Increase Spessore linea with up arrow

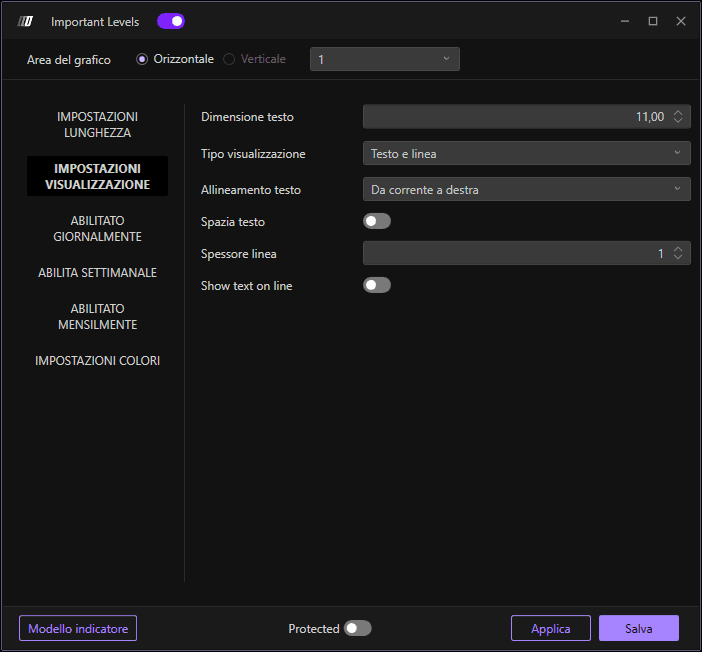[678, 249]
